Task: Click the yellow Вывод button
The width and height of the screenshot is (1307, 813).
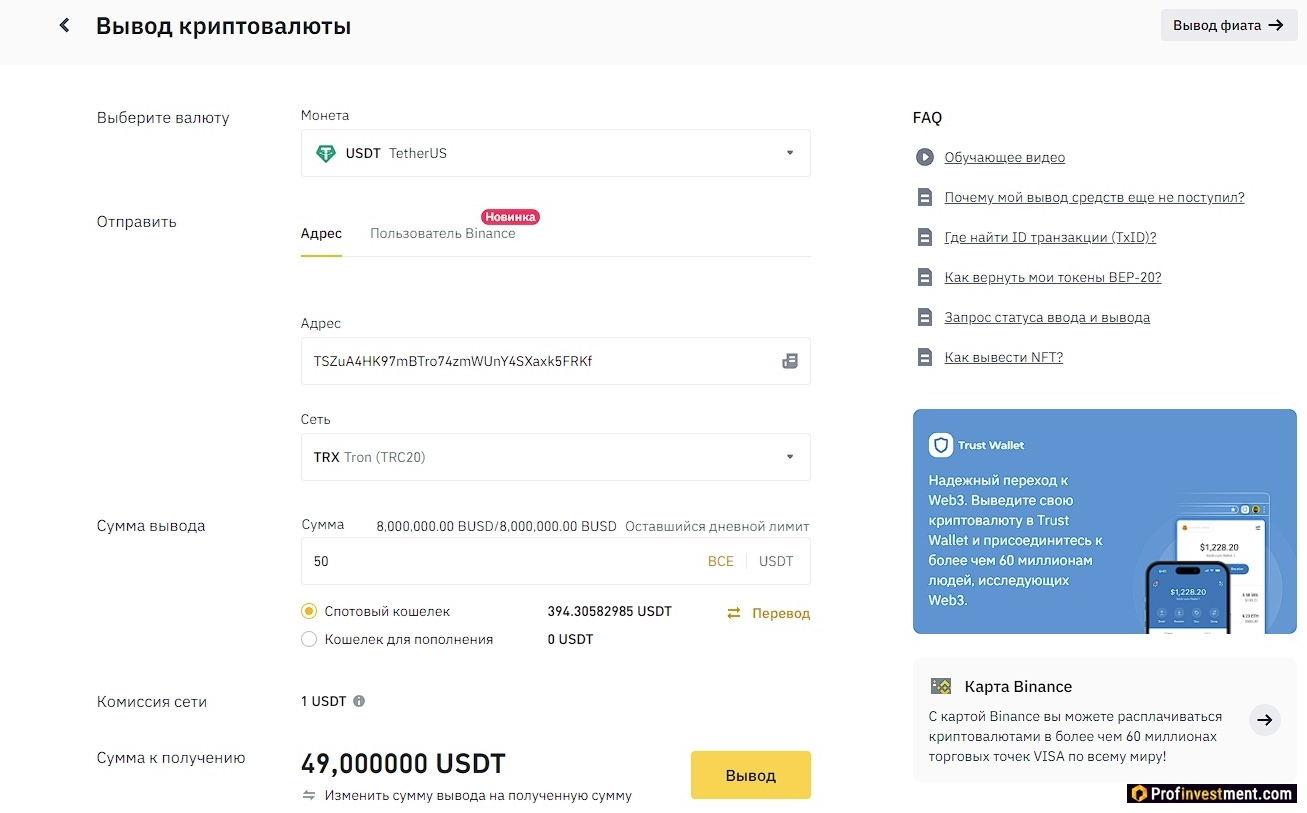Action: point(751,775)
